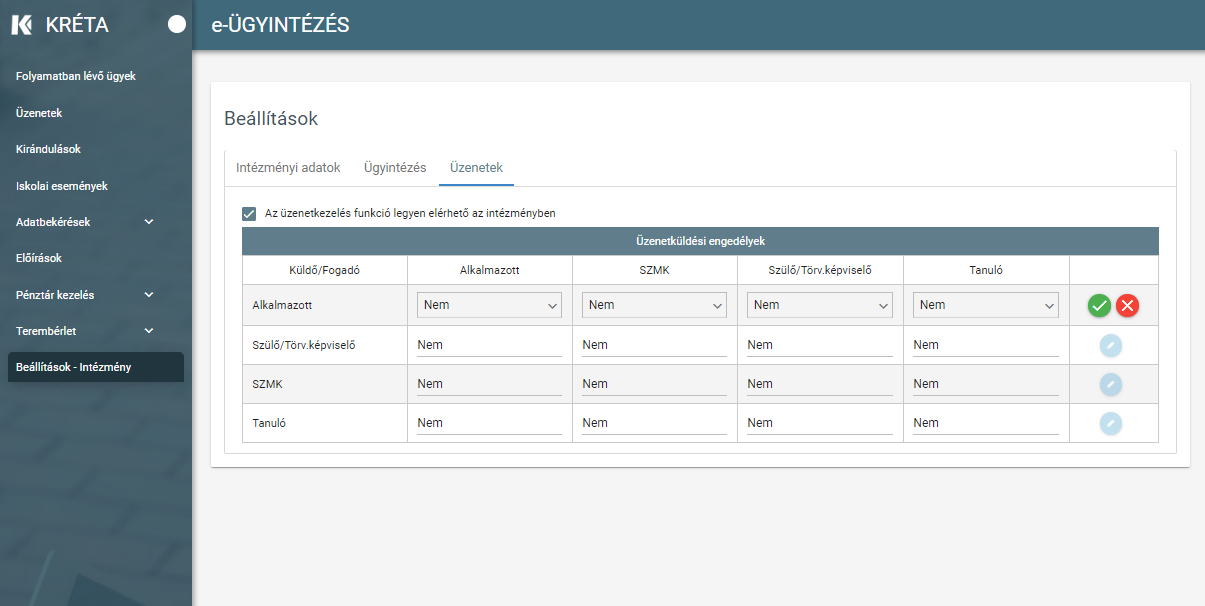Click the SZMK column header
Image resolution: width=1205 pixels, height=606 pixels.
tap(654, 270)
